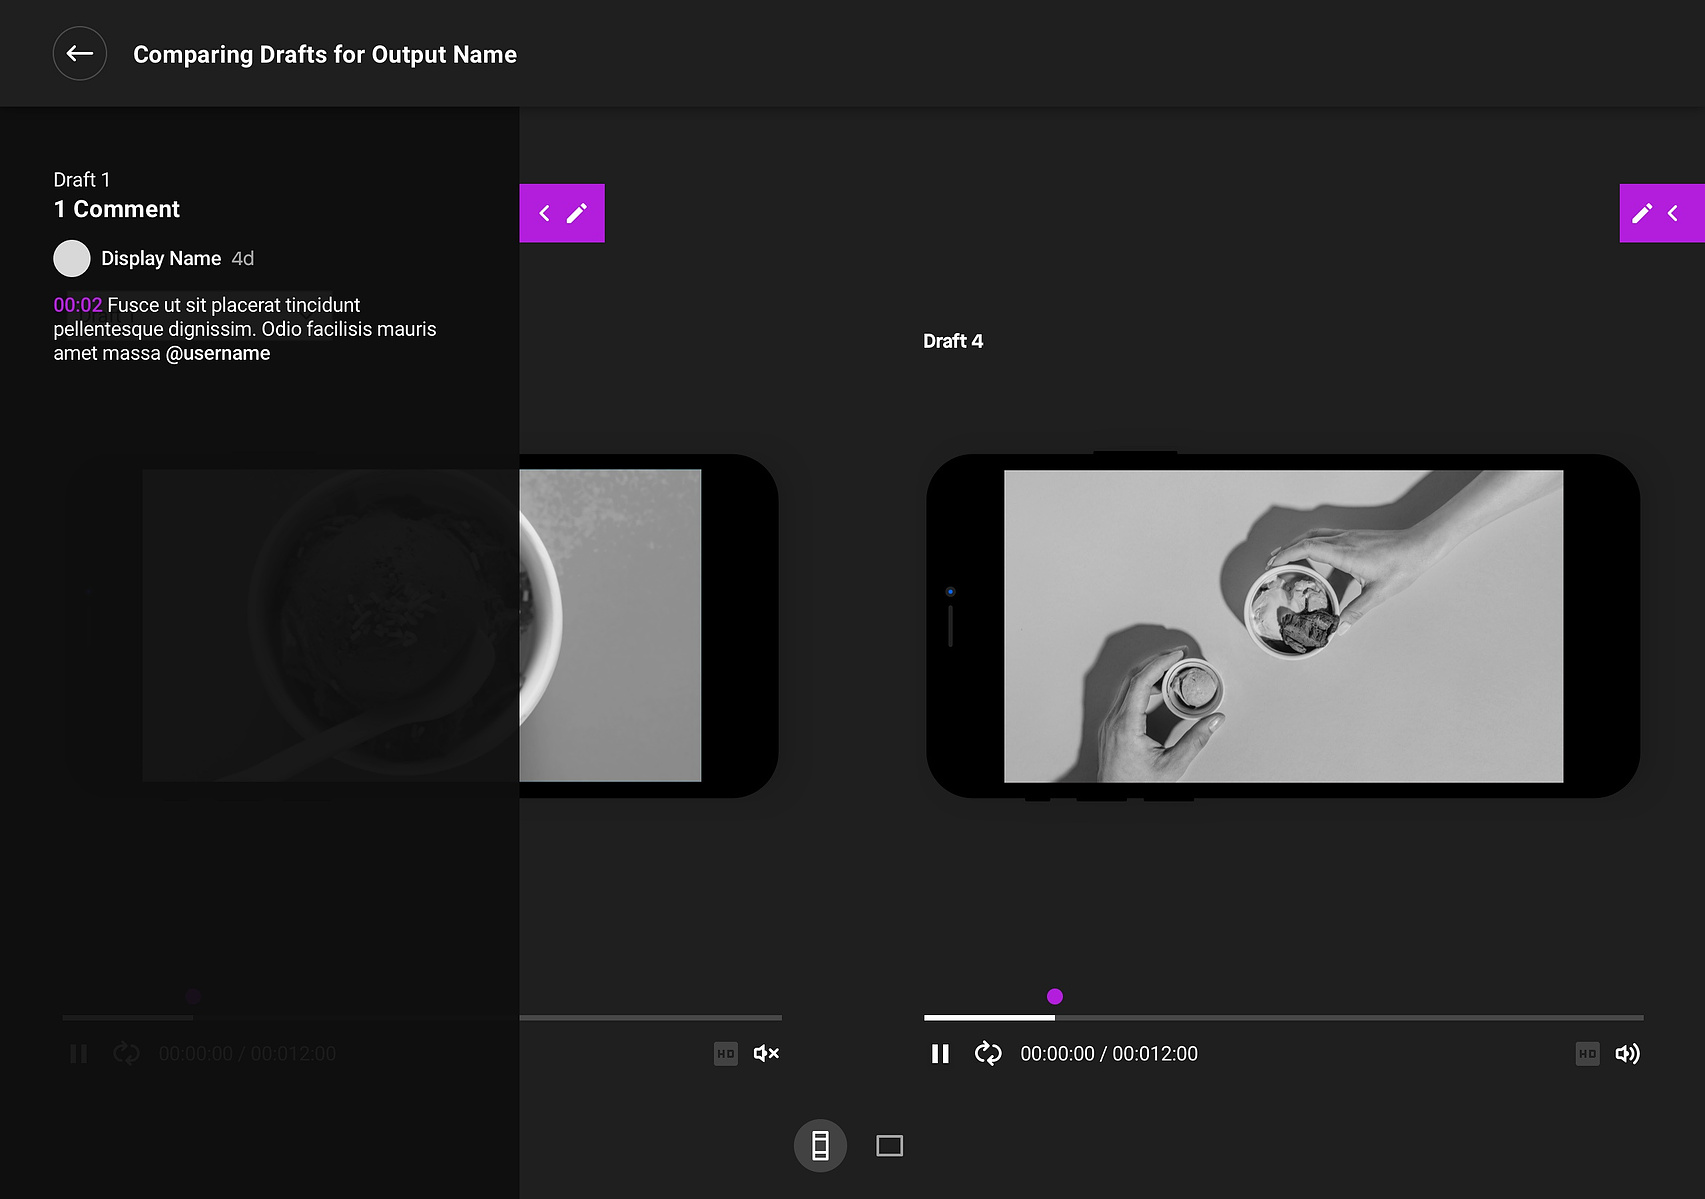
Task: Click the Draft 4 timecode 00:00:00 / 00:012:00
Action: pos(1109,1053)
